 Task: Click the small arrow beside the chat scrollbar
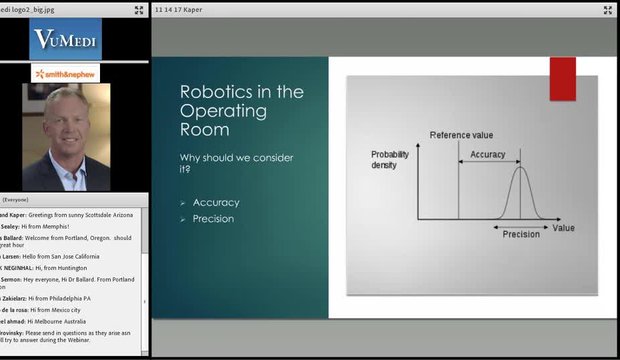click(145, 302)
